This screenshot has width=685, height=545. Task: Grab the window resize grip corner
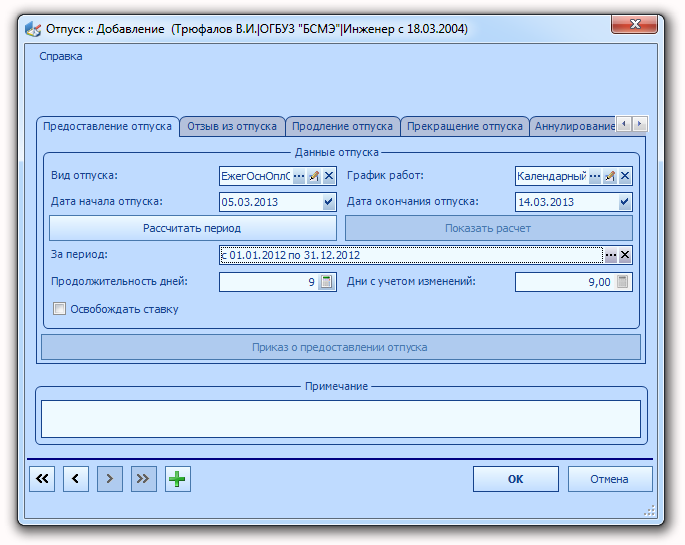[x=650, y=511]
